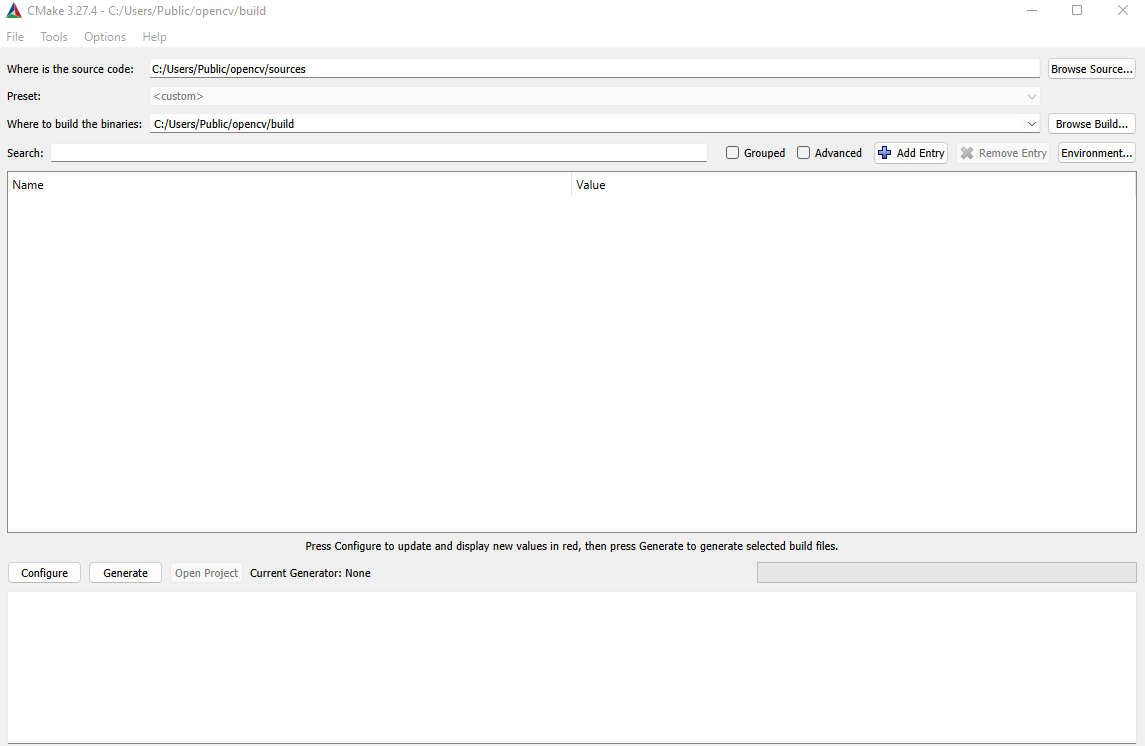1145x746 pixels.
Task: Click the Name column header
Action: (289, 185)
